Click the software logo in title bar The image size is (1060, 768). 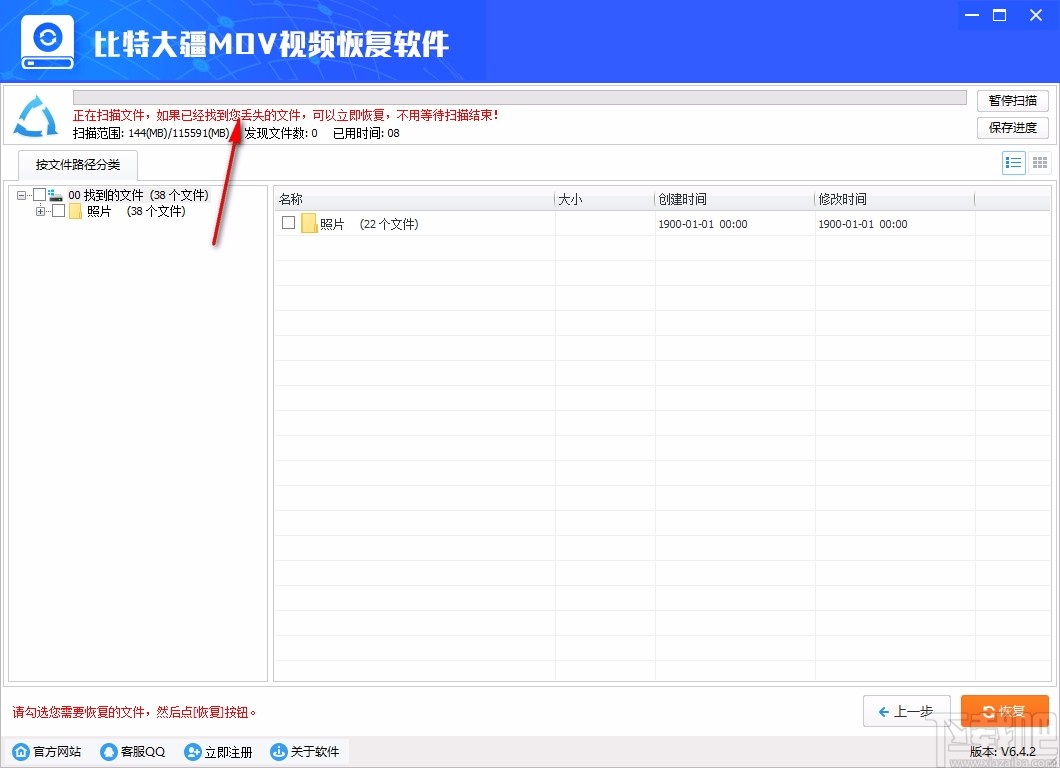coord(47,40)
